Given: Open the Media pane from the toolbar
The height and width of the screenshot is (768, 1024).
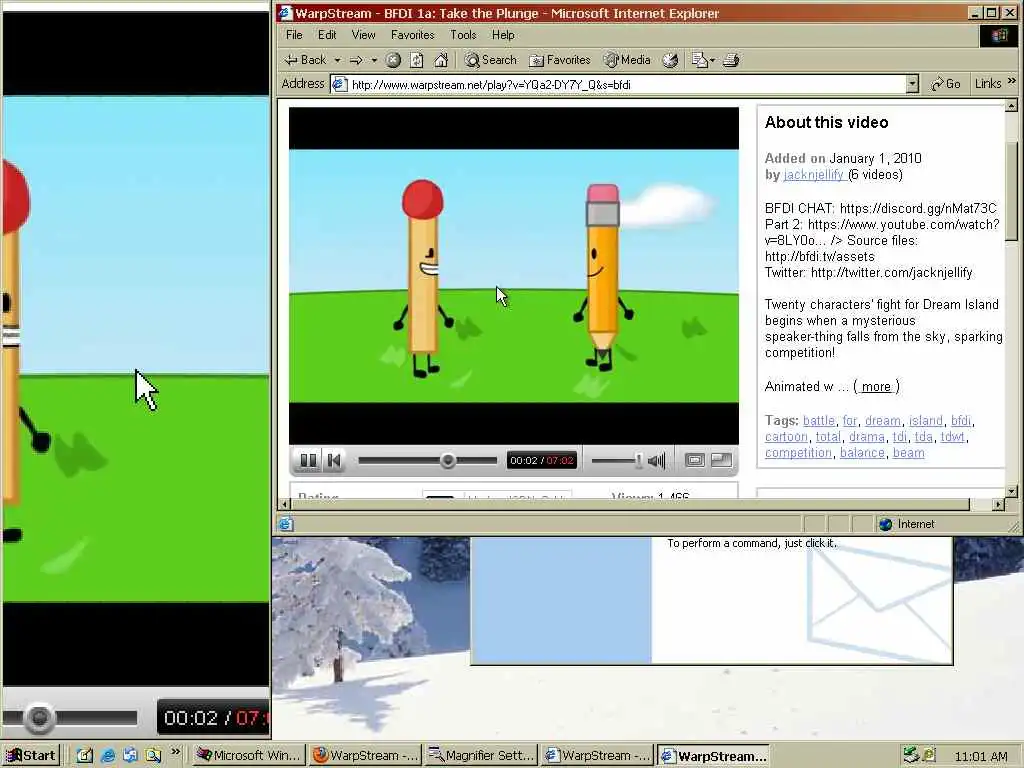Looking at the screenshot, I should coord(627,60).
